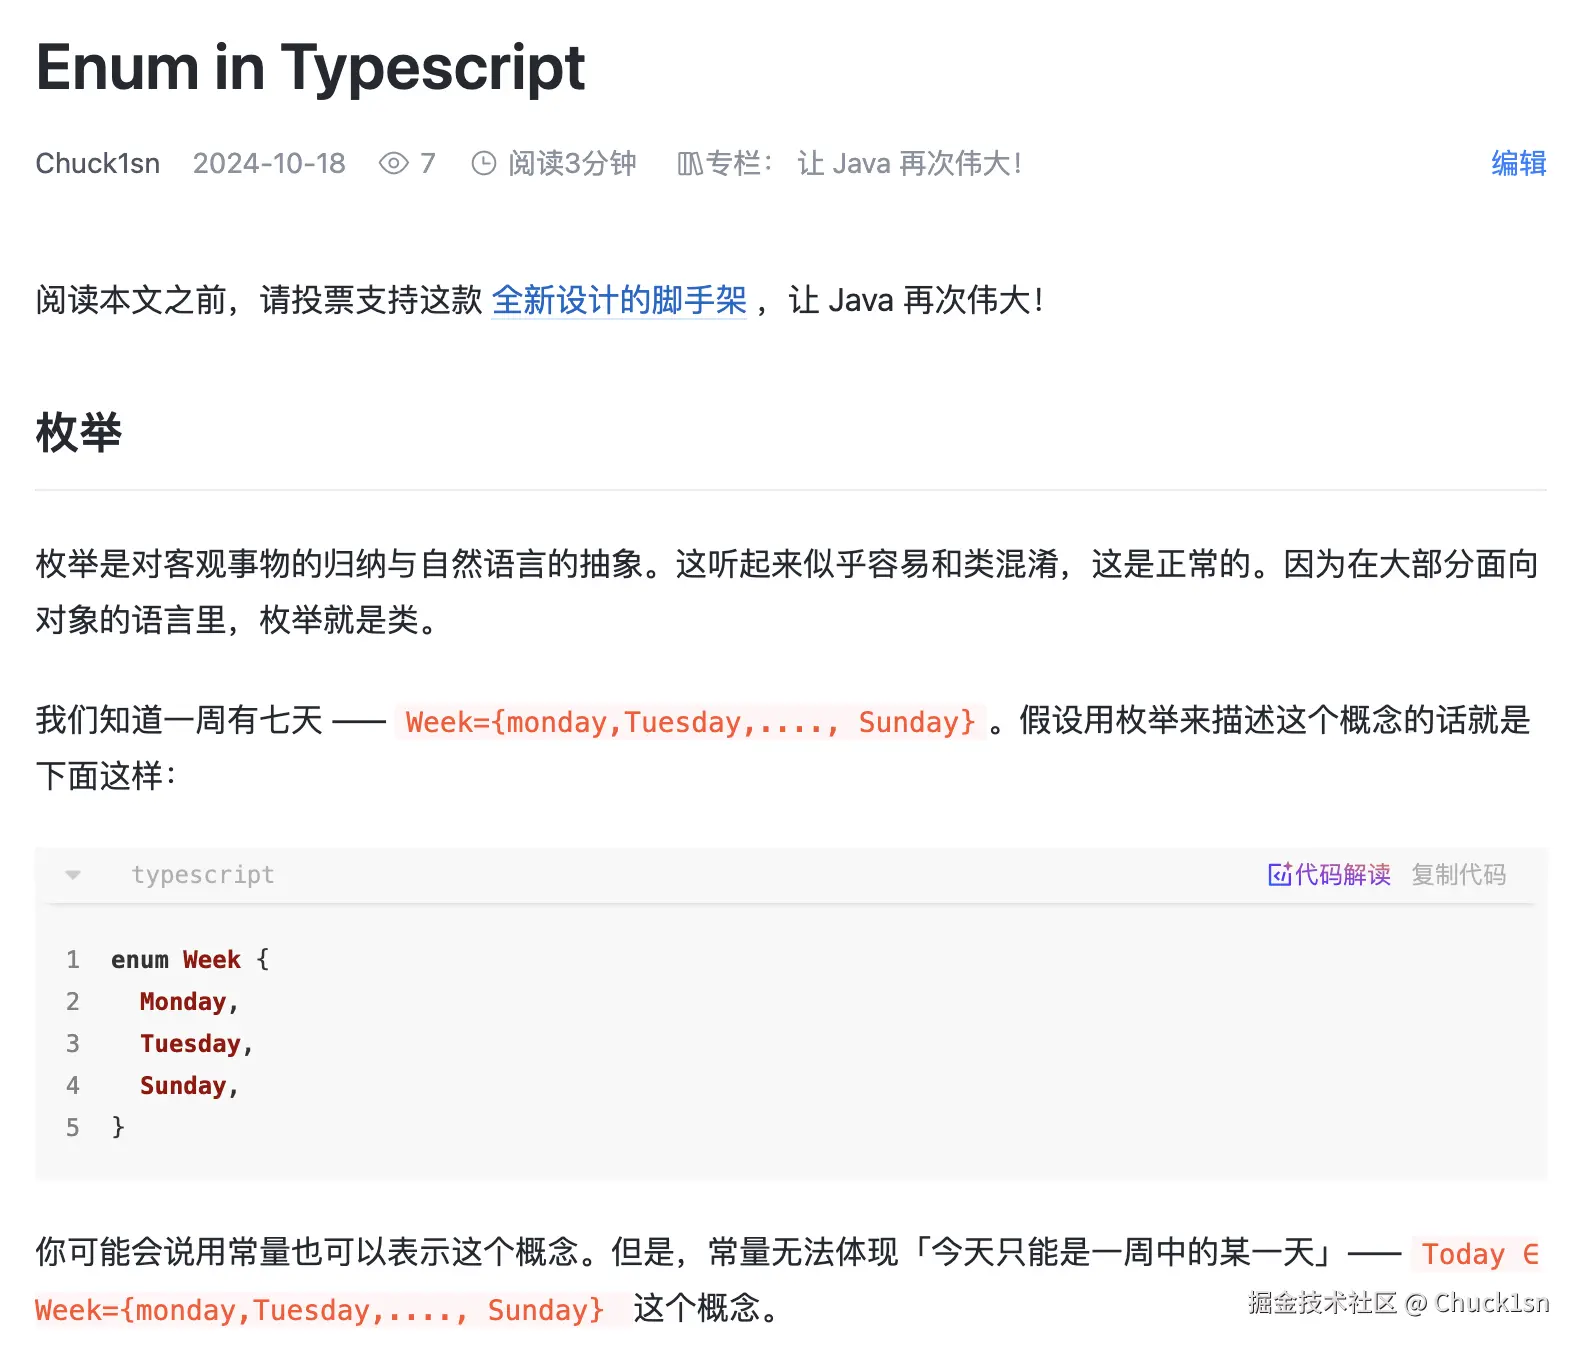This screenshot has height=1350, width=1584.
Task: Click the 2024-10-18 publish date
Action: [269, 163]
